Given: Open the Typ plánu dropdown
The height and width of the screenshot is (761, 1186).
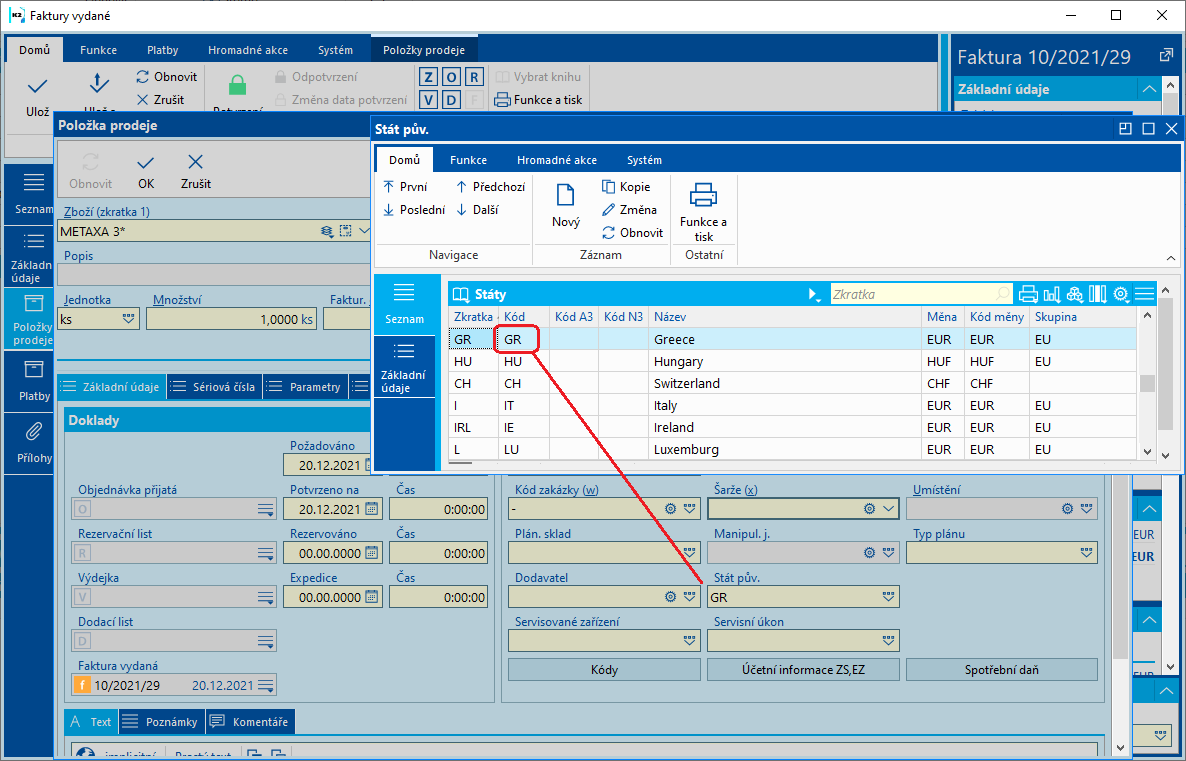Looking at the screenshot, I should click(x=1086, y=553).
